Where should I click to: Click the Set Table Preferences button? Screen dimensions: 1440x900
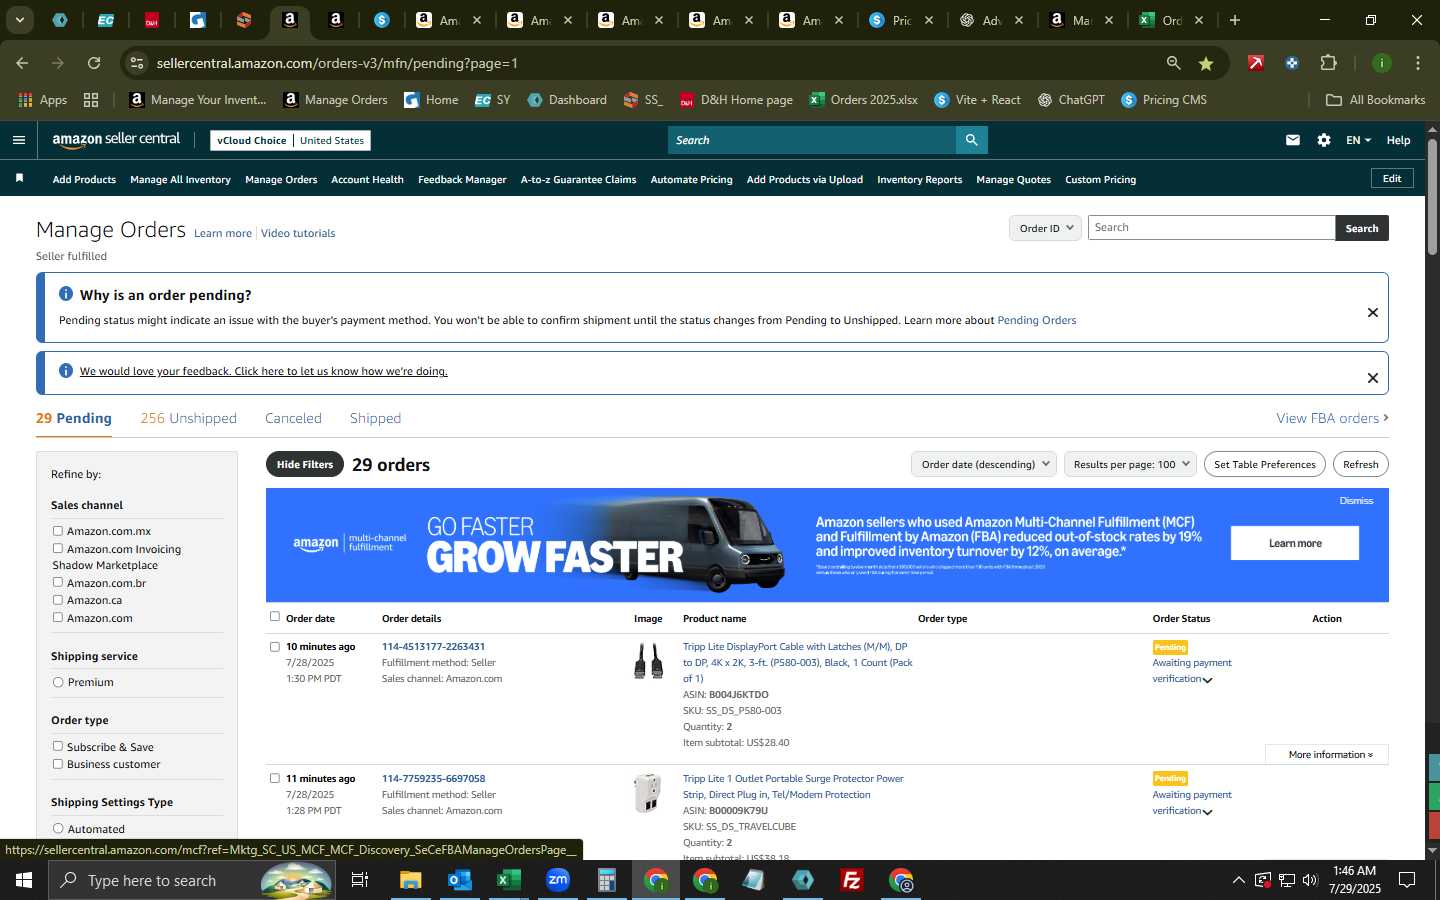(1264, 464)
